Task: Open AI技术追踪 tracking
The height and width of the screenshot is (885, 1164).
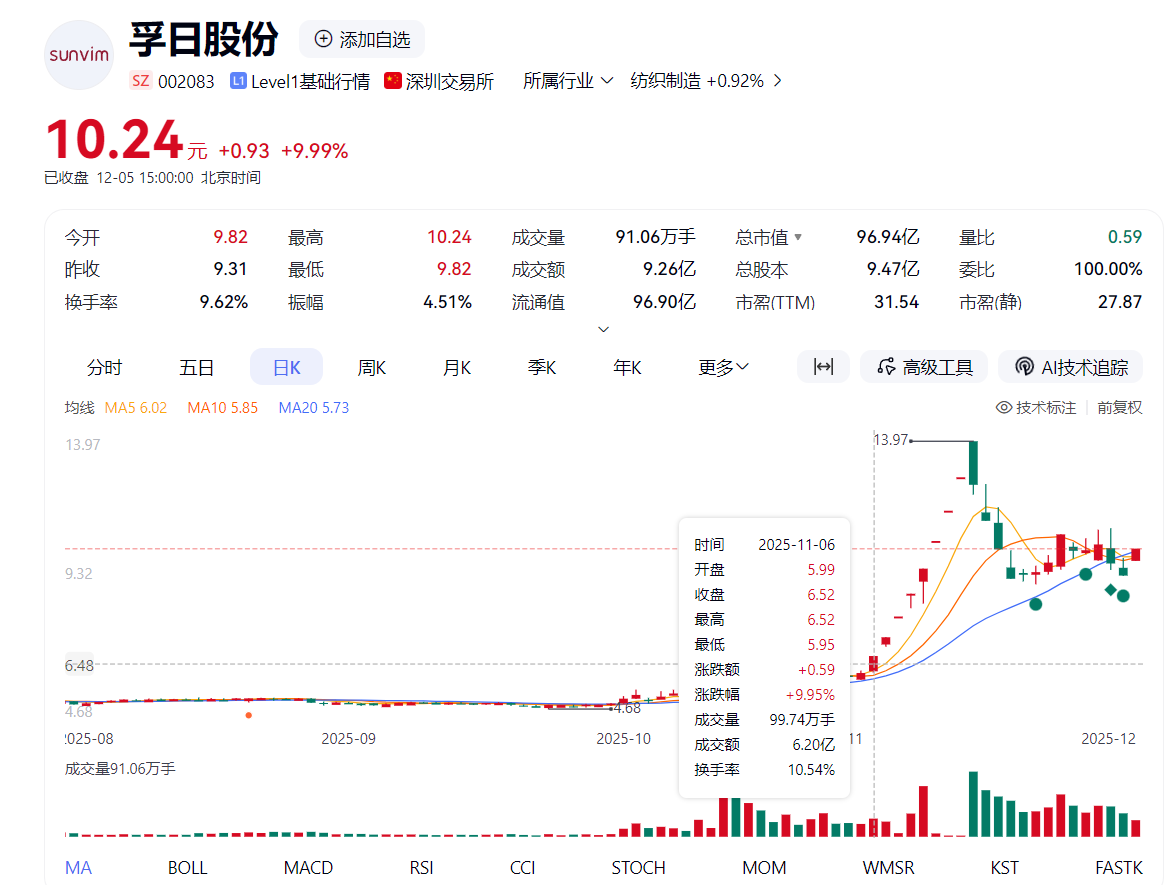Action: click(x=1072, y=367)
